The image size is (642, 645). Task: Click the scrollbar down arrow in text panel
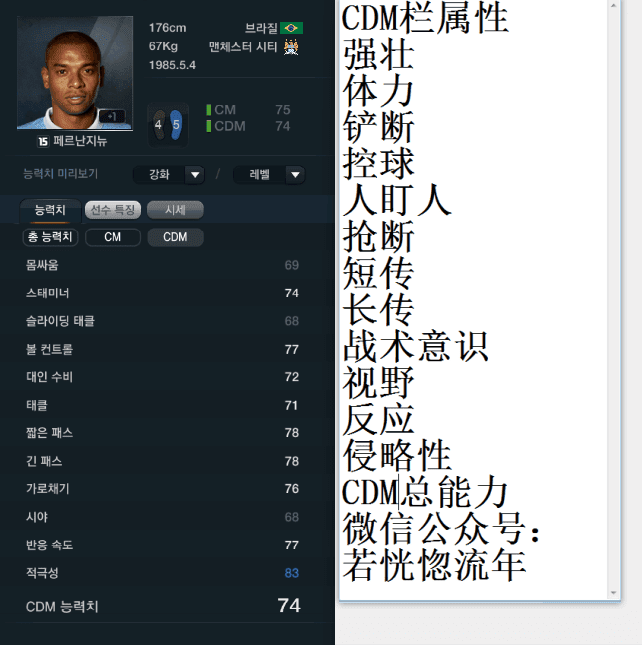pyautogui.click(x=613, y=593)
